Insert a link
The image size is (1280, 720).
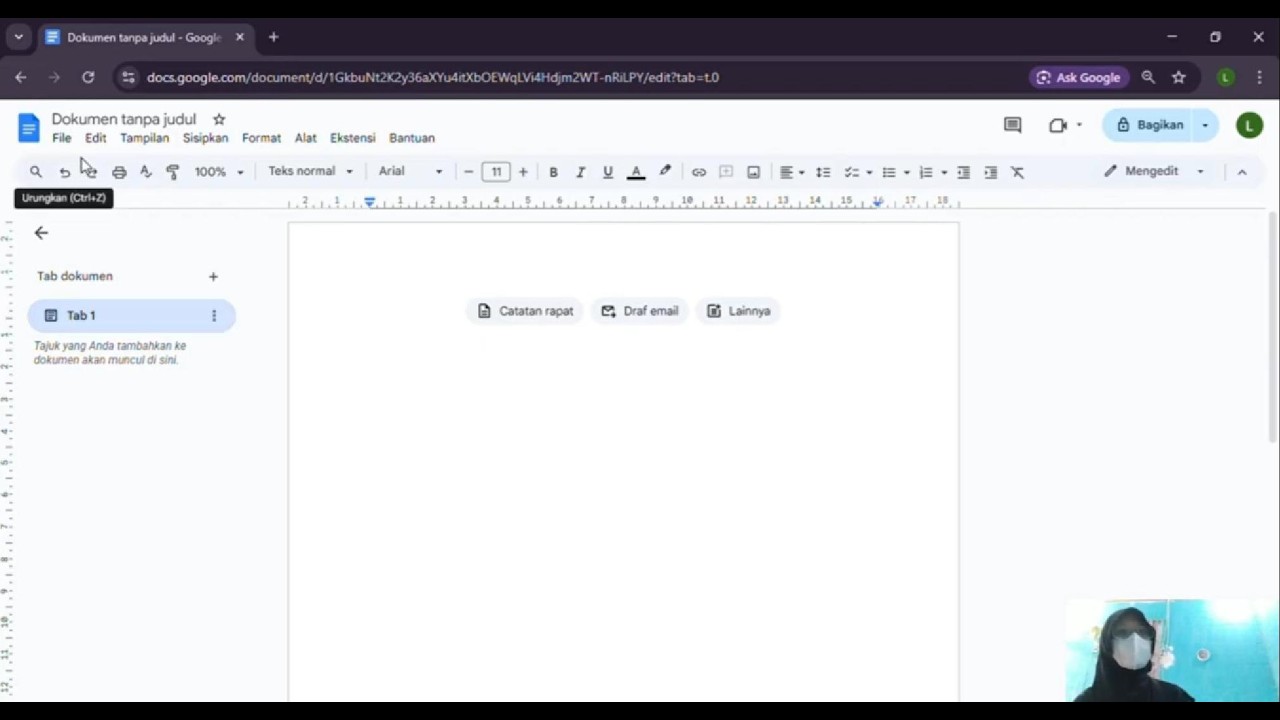699,172
